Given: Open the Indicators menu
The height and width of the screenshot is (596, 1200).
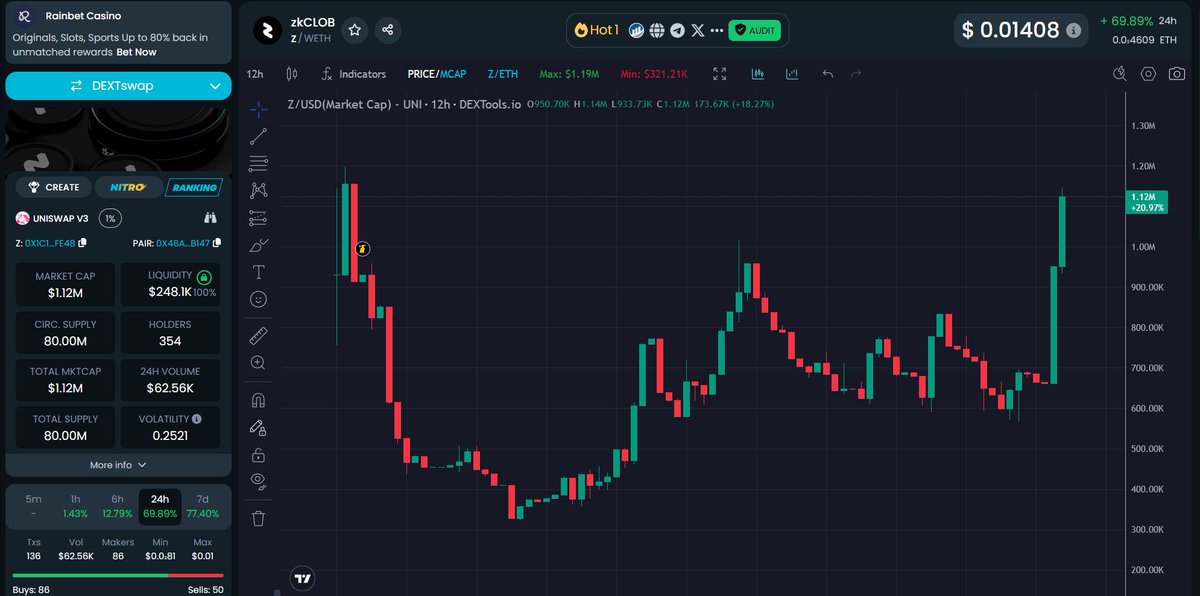Looking at the screenshot, I should pos(353,74).
